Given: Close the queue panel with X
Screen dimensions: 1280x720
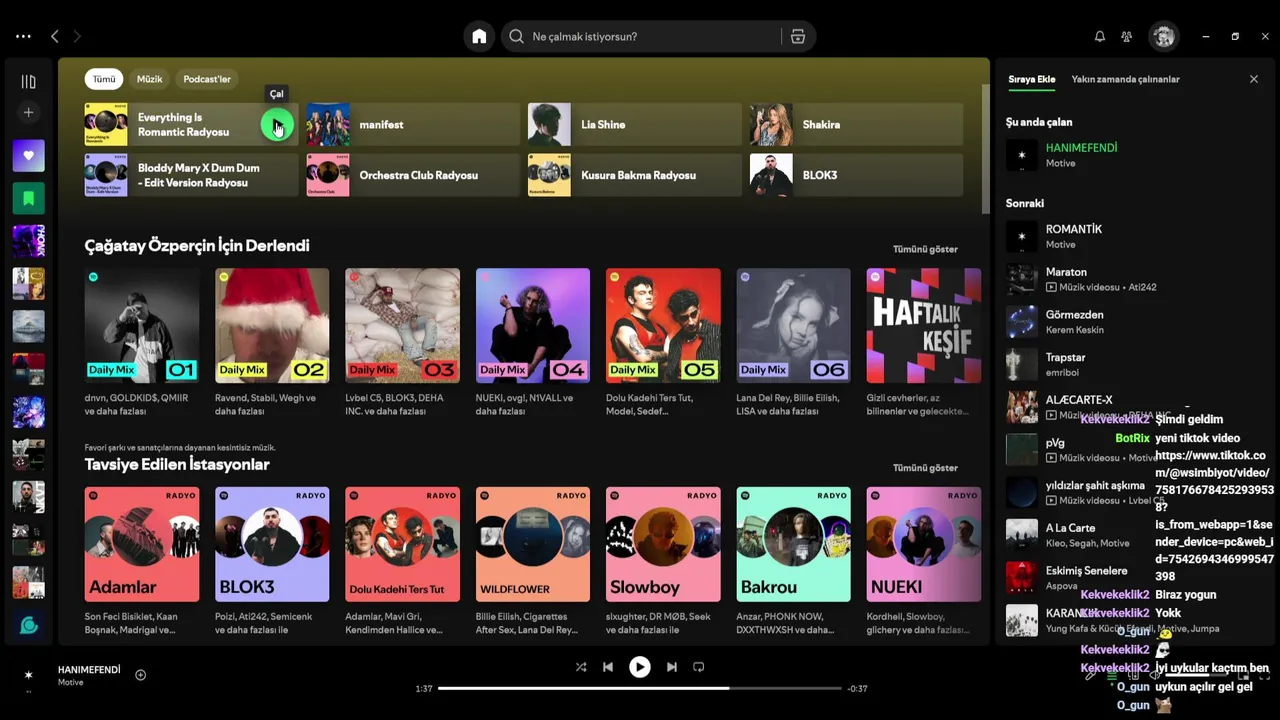Looking at the screenshot, I should (1254, 79).
